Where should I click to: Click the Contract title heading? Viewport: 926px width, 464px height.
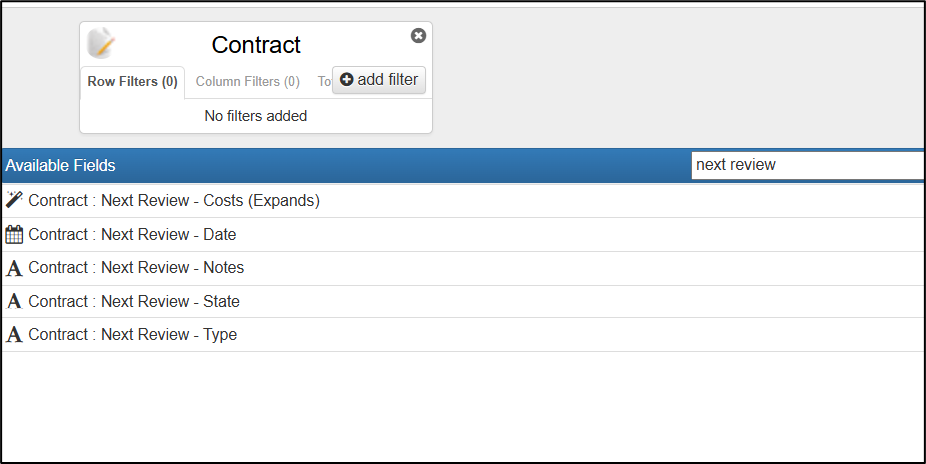[256, 45]
